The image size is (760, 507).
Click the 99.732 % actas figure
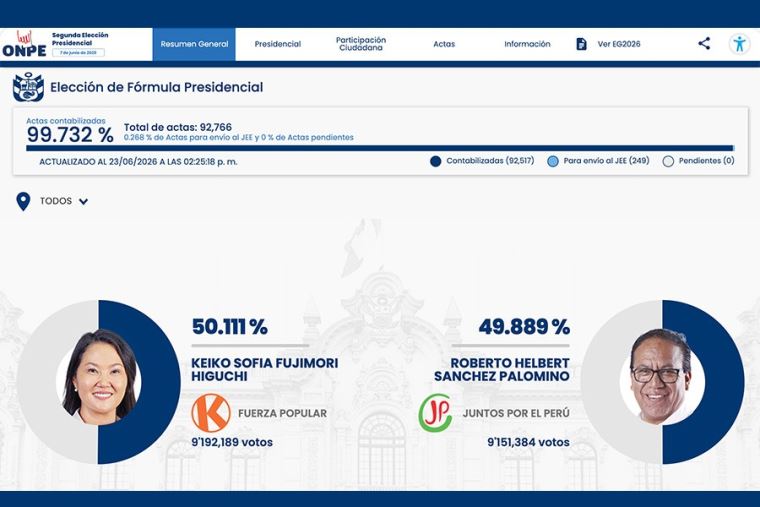point(70,135)
